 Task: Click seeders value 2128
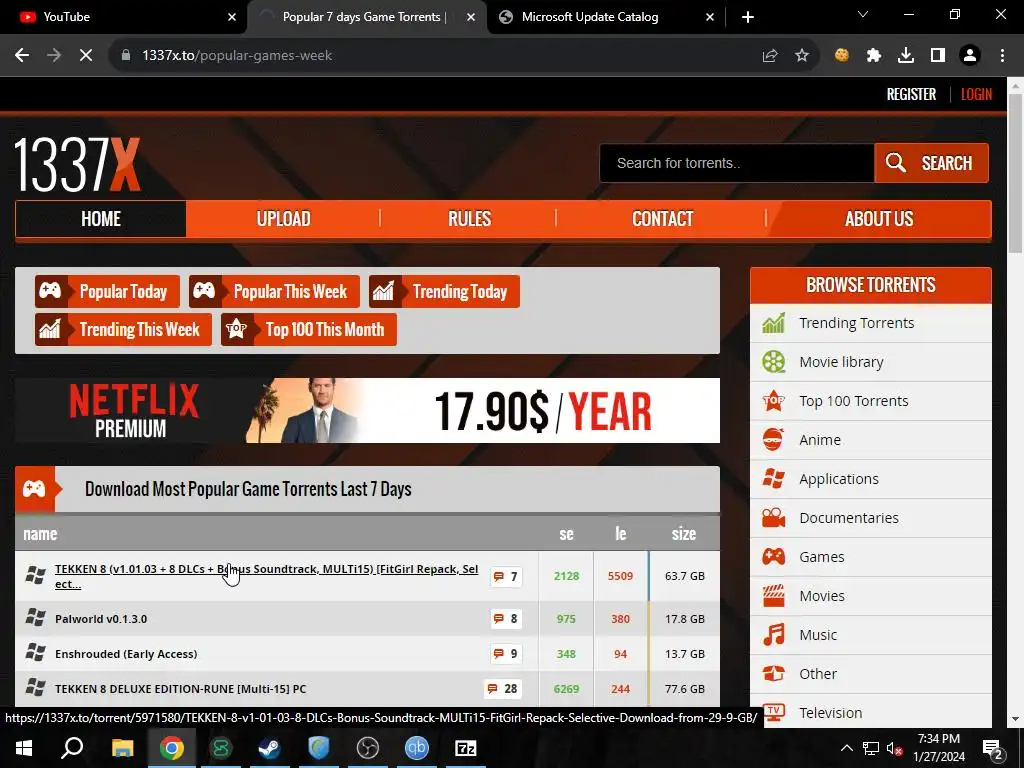566,576
